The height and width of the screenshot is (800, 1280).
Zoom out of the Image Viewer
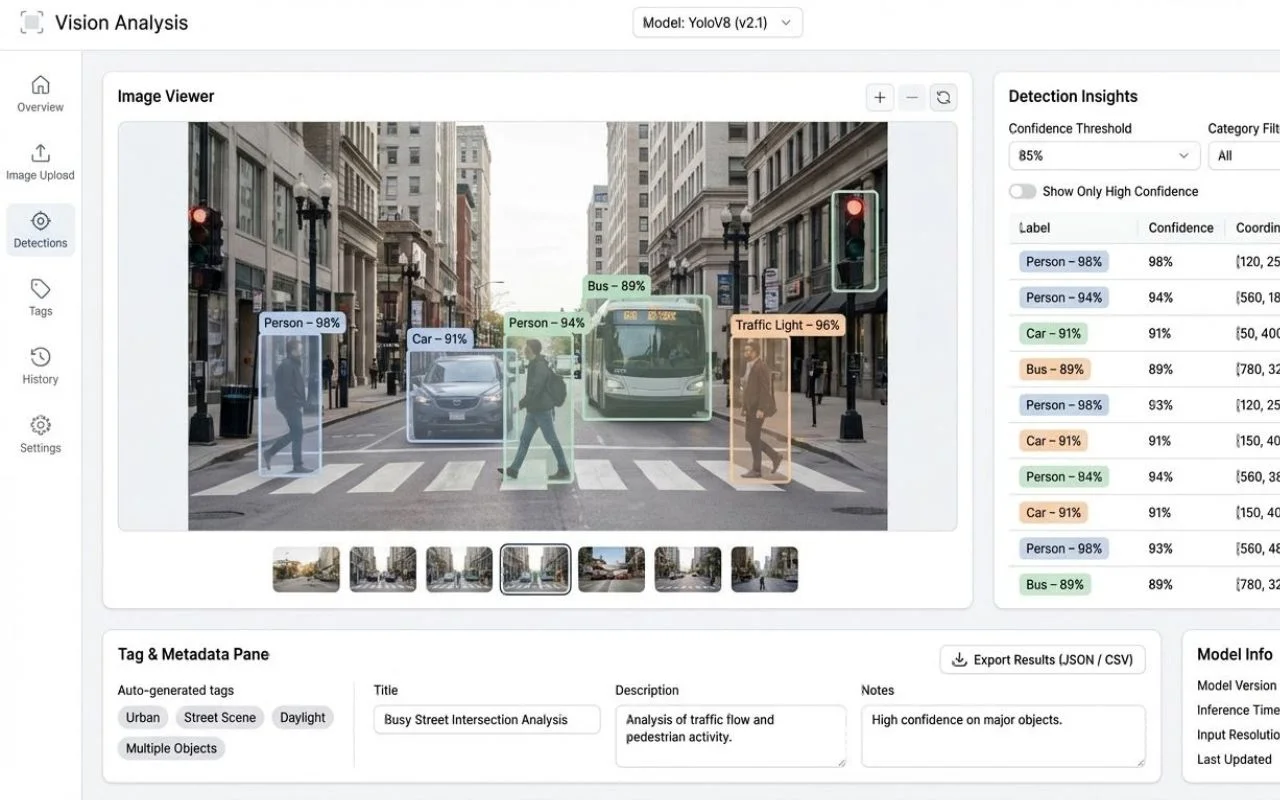click(x=911, y=97)
